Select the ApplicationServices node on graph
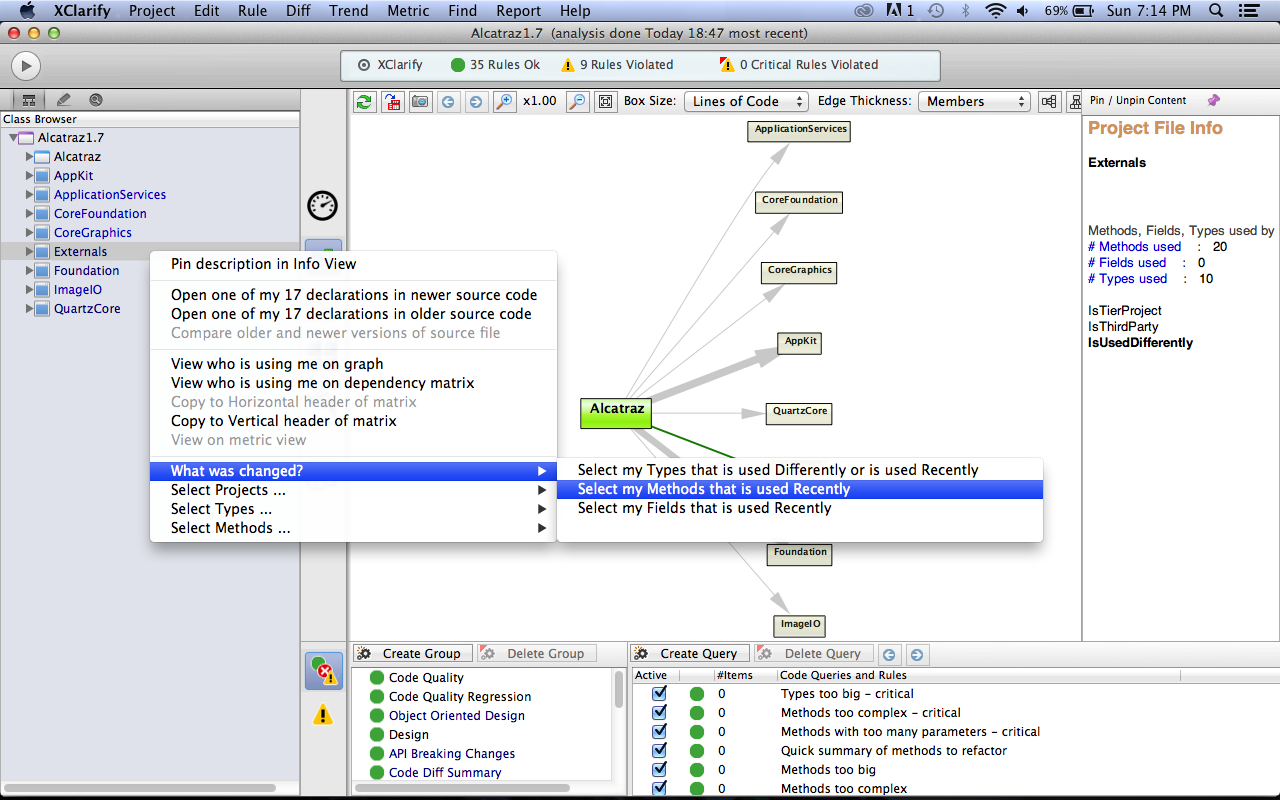 [799, 131]
